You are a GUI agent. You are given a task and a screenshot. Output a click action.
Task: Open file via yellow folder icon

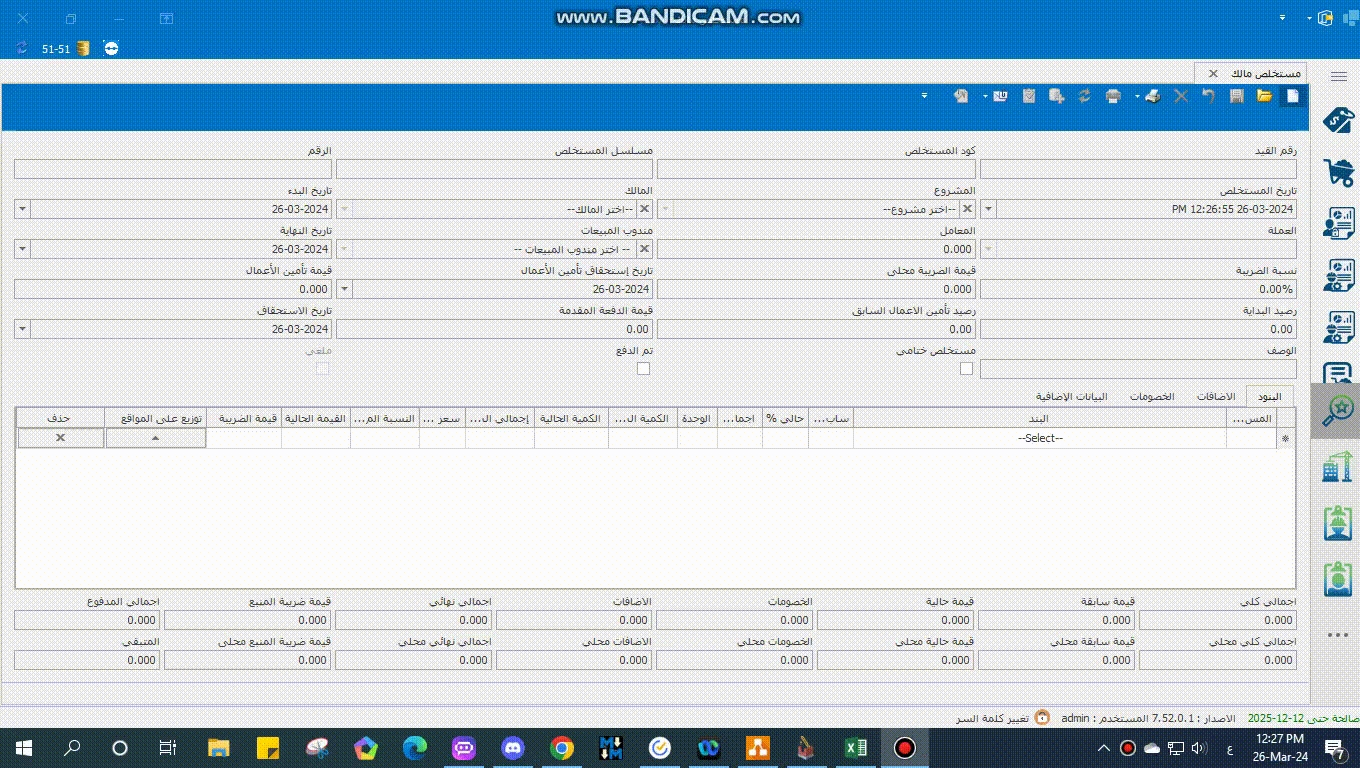(1264, 96)
